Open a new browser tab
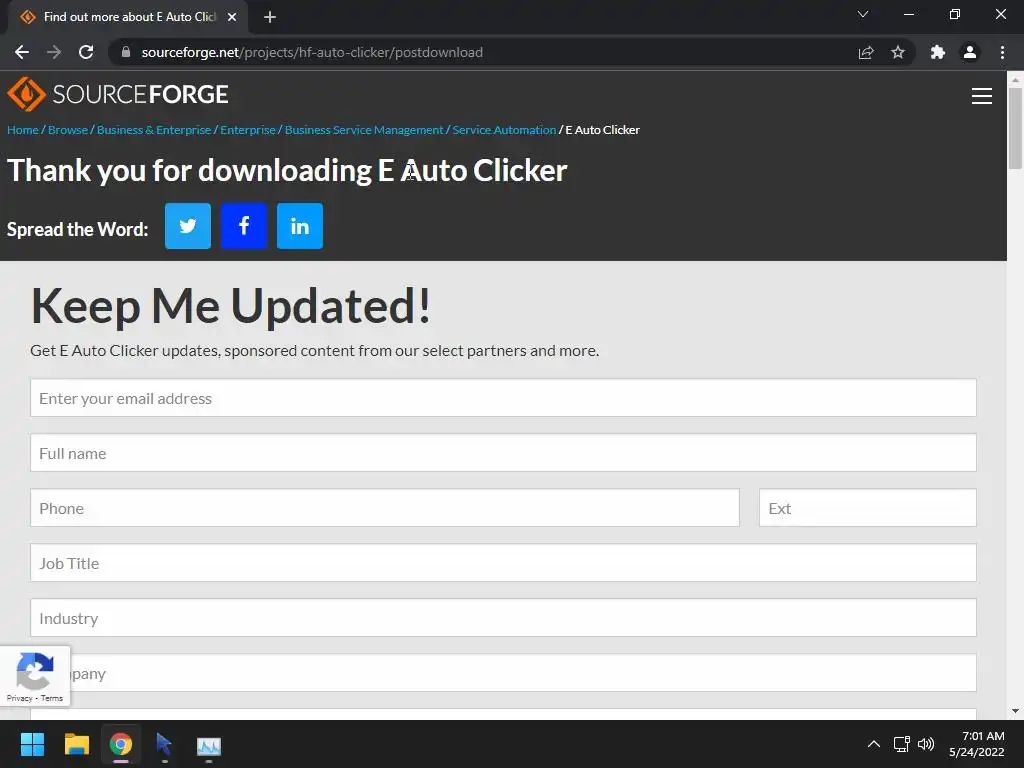1024x768 pixels. (x=270, y=17)
